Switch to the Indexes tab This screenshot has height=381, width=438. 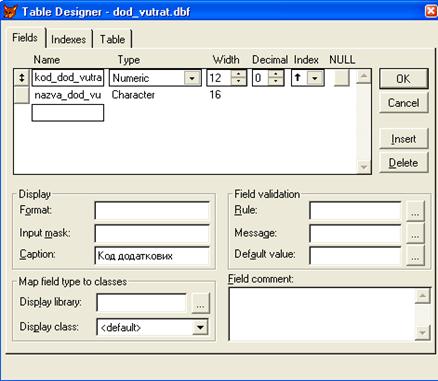(x=69, y=39)
